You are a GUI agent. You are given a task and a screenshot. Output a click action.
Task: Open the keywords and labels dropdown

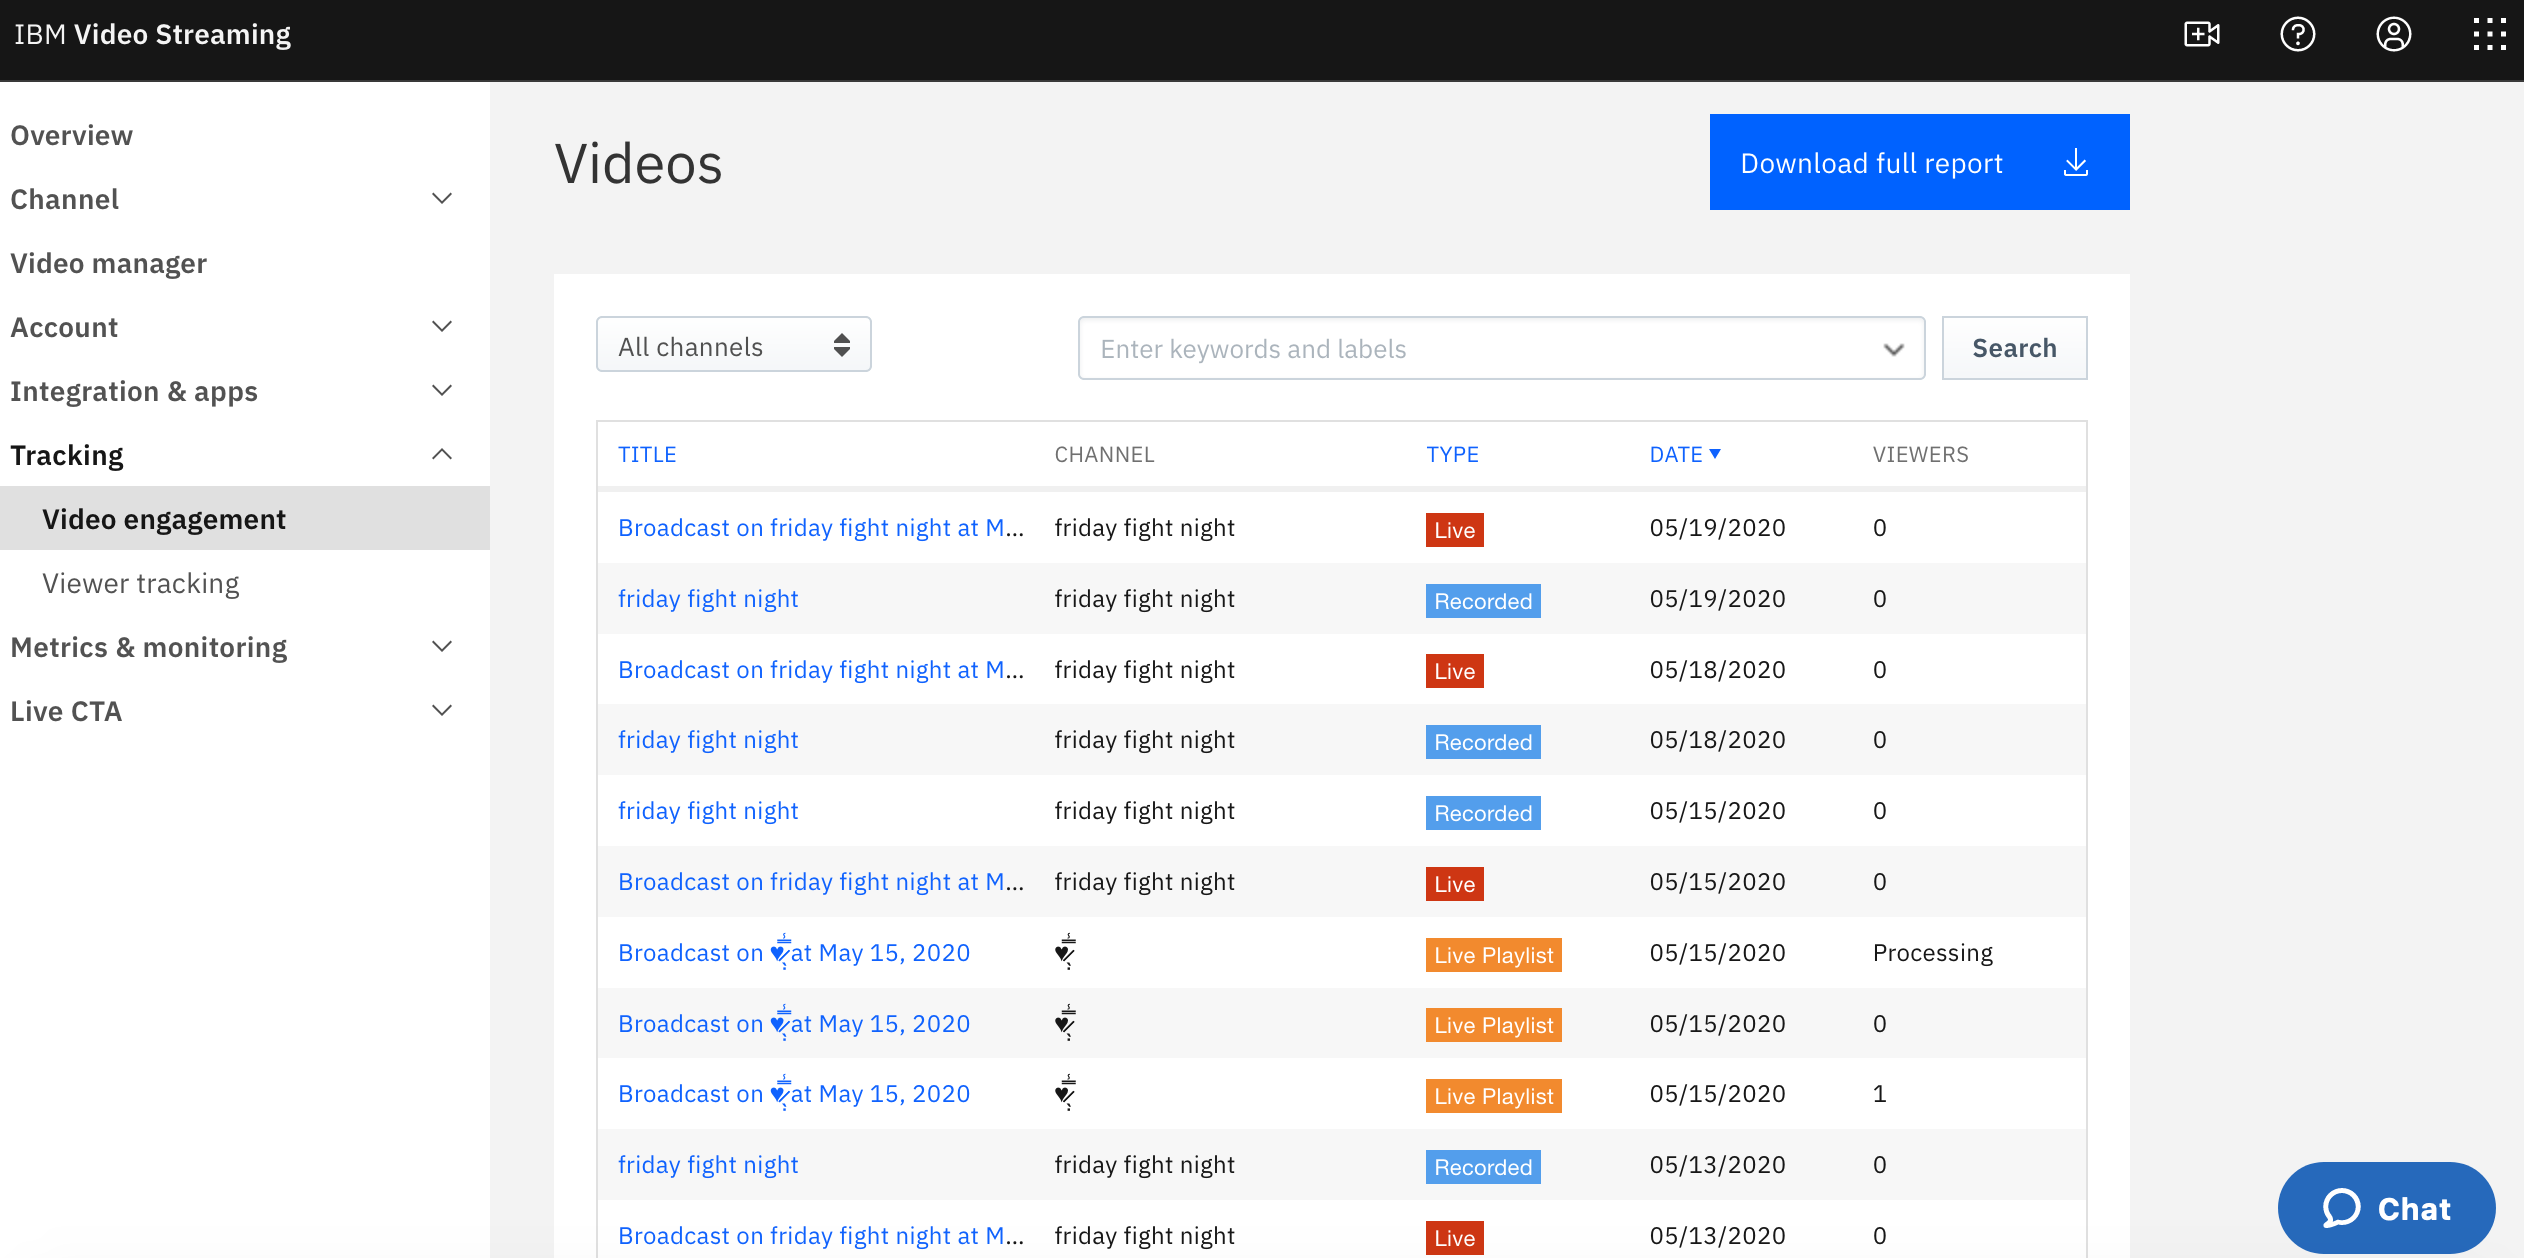point(1893,347)
